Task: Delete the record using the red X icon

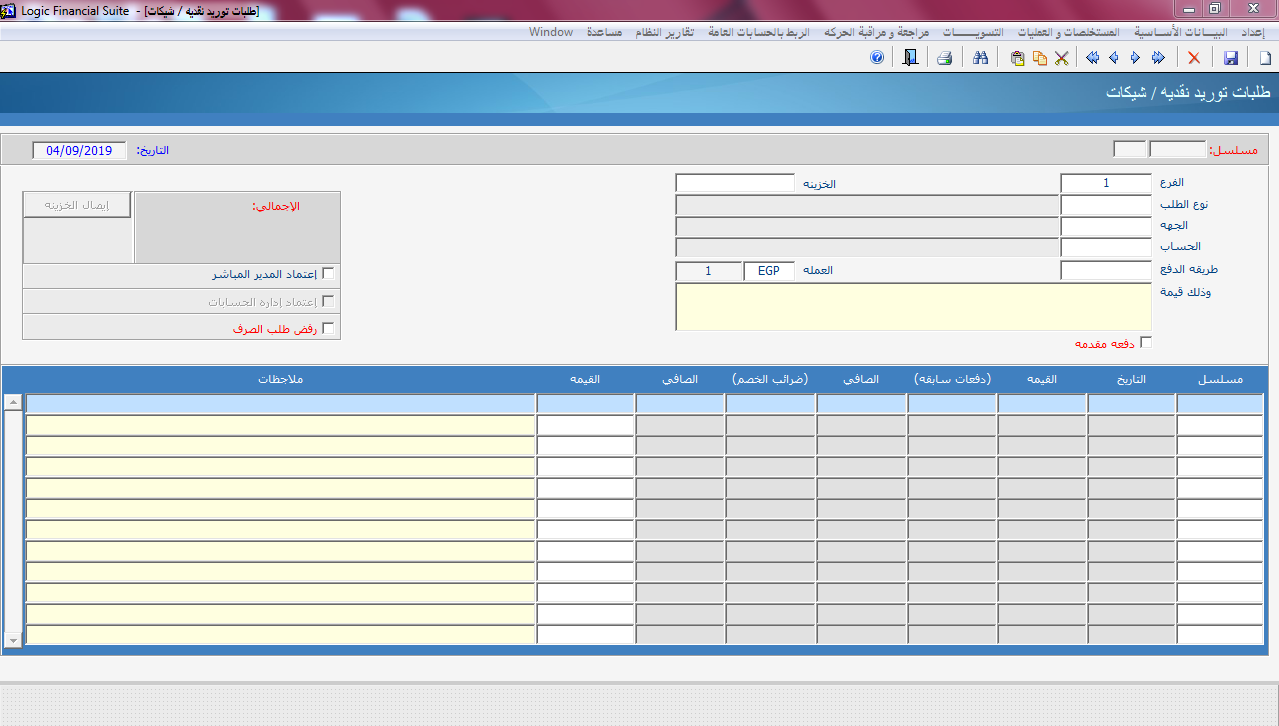Action: click(x=1194, y=58)
